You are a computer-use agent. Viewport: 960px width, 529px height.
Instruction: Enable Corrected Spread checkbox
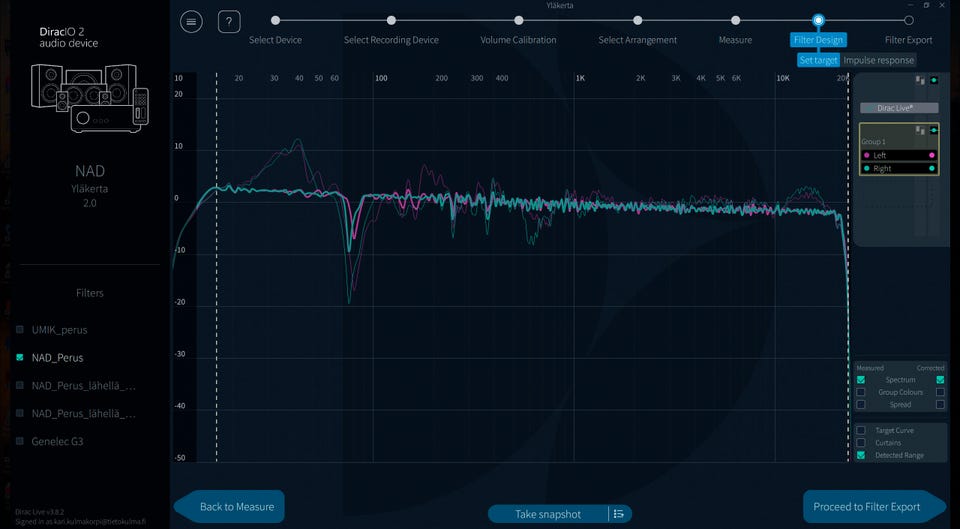pos(940,405)
